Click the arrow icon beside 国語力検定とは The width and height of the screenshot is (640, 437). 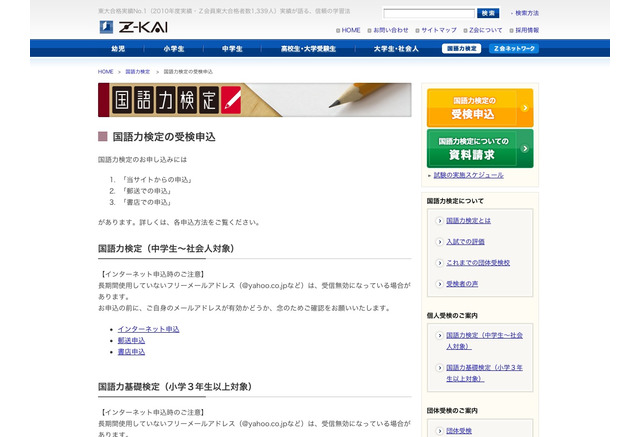click(x=440, y=220)
